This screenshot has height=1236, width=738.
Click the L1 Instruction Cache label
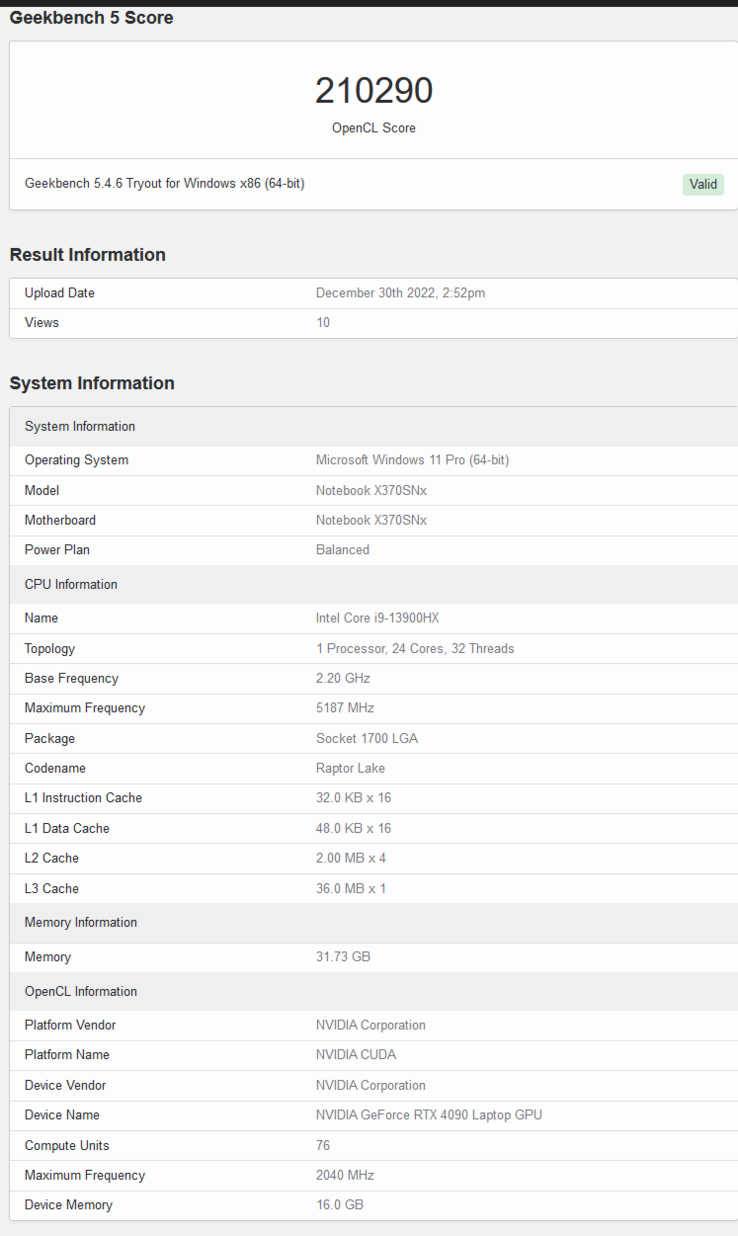(83, 797)
